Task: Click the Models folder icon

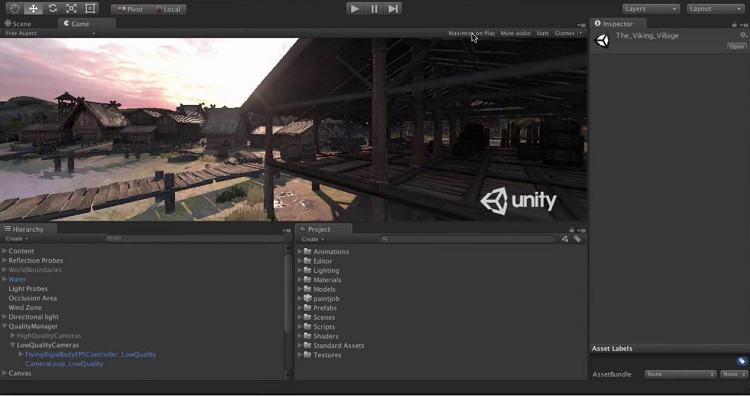Action: click(x=308, y=289)
